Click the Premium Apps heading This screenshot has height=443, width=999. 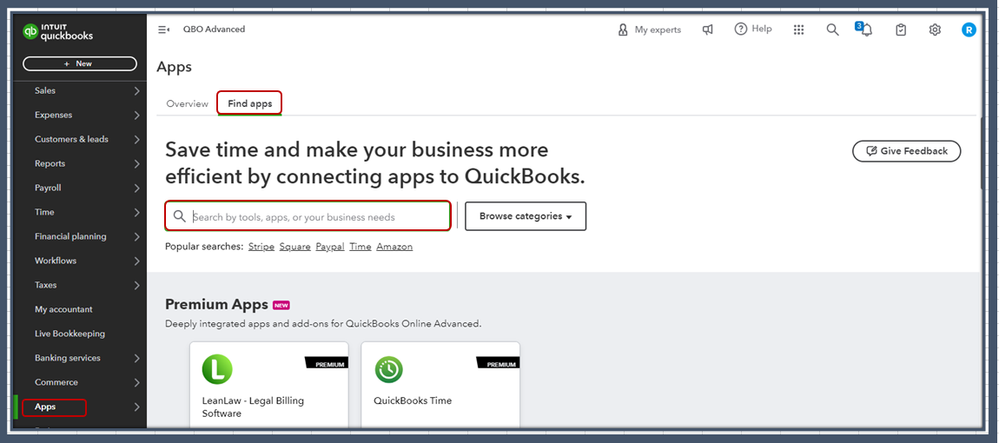[217, 305]
